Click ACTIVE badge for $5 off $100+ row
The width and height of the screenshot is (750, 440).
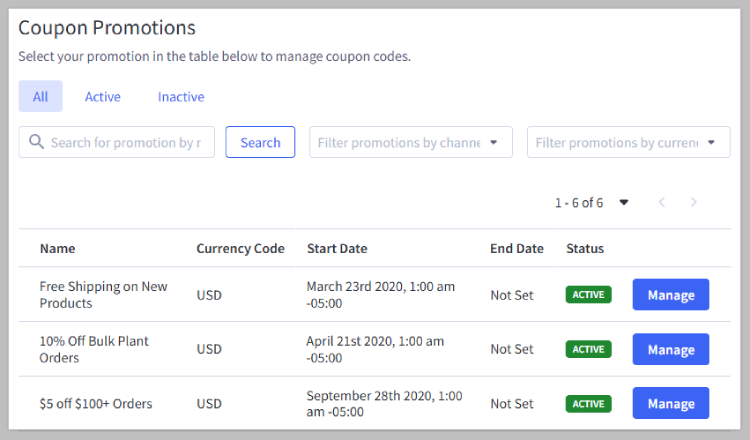pos(588,404)
